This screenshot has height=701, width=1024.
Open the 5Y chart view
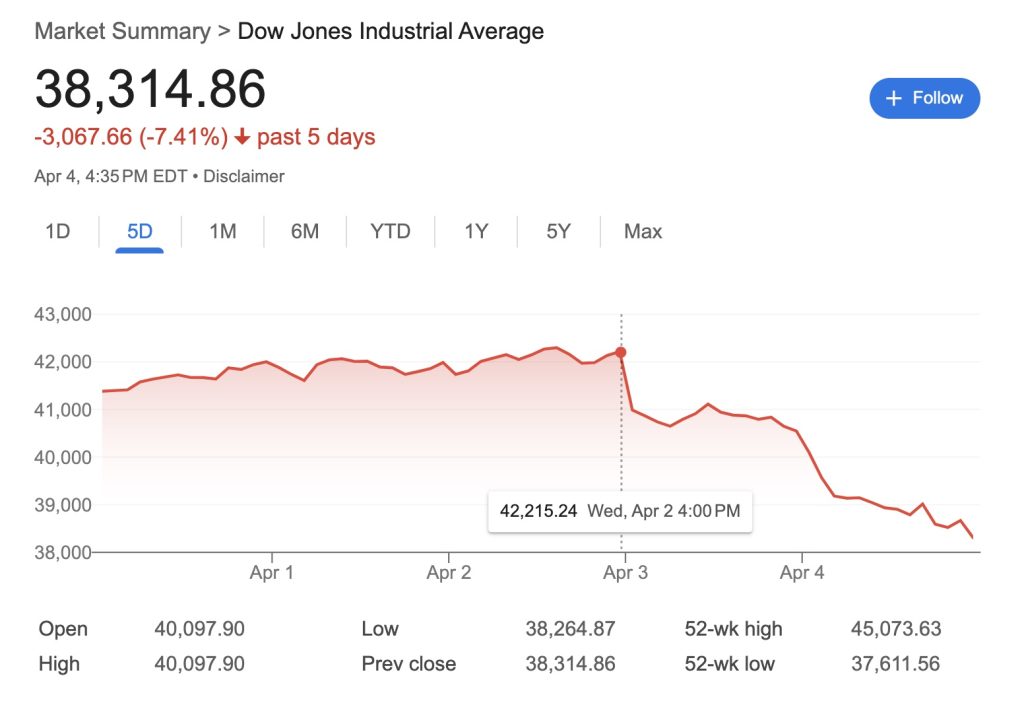[557, 231]
